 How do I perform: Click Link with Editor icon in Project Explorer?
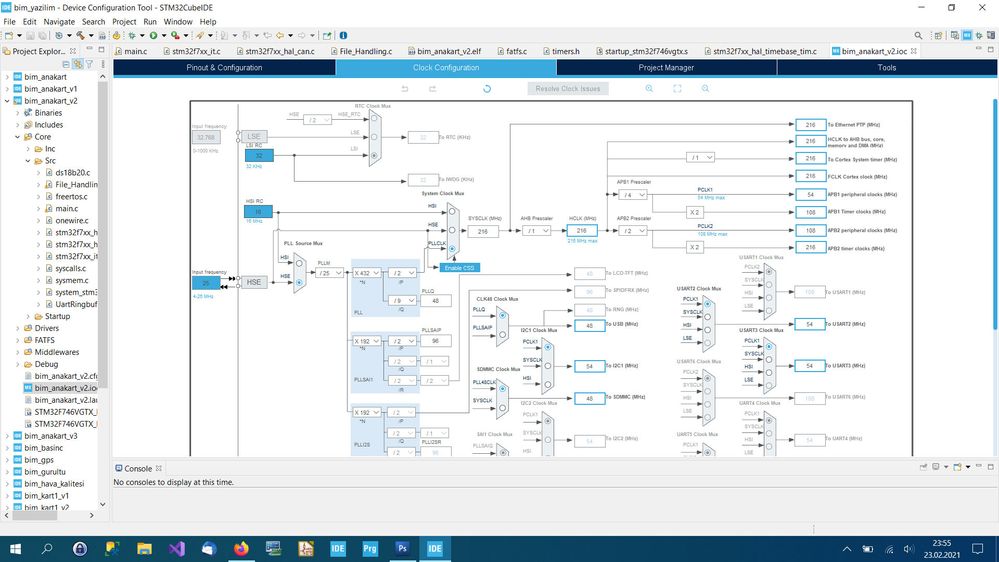click(x=78, y=64)
